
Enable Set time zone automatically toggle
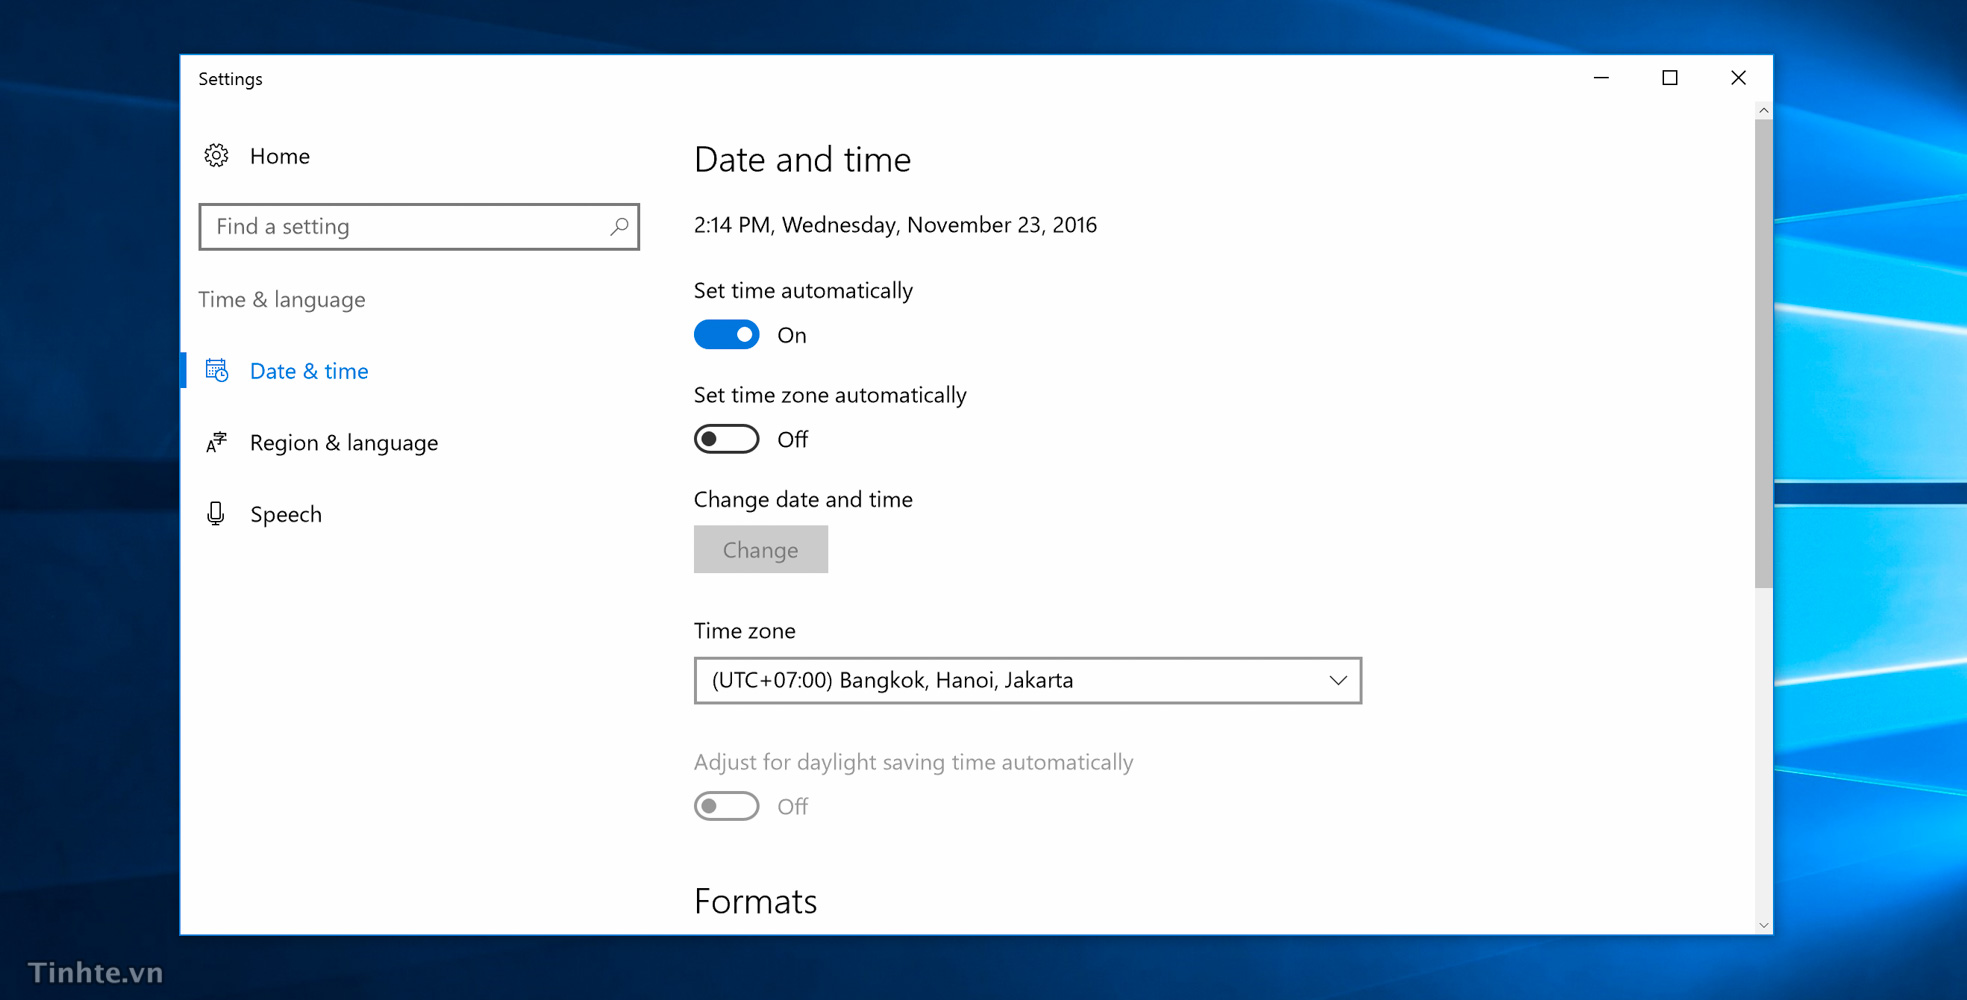[x=727, y=439]
